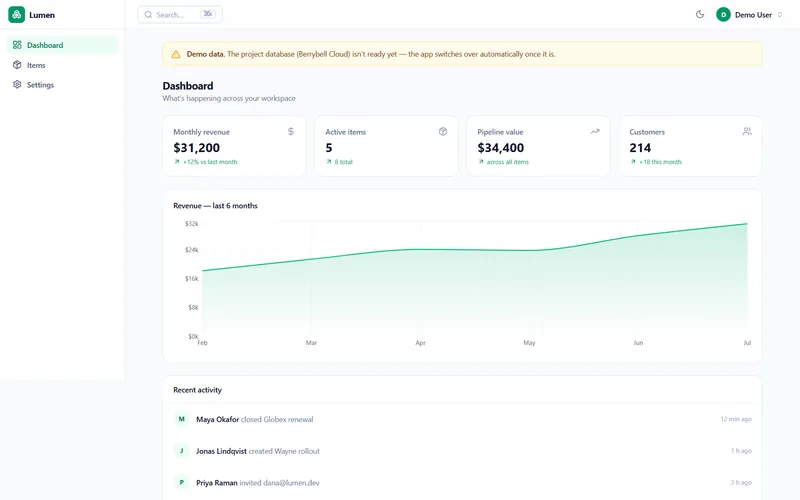Click up-arrow icon beside 8 total
The height and width of the screenshot is (500, 800).
coord(329,162)
